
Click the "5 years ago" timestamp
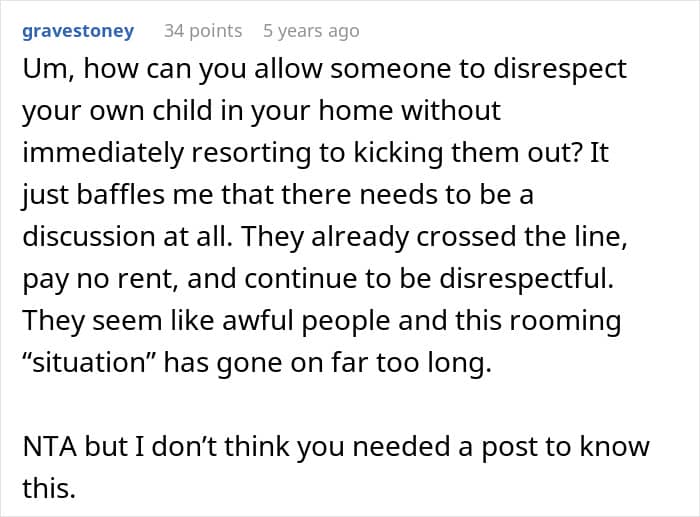pos(310,31)
